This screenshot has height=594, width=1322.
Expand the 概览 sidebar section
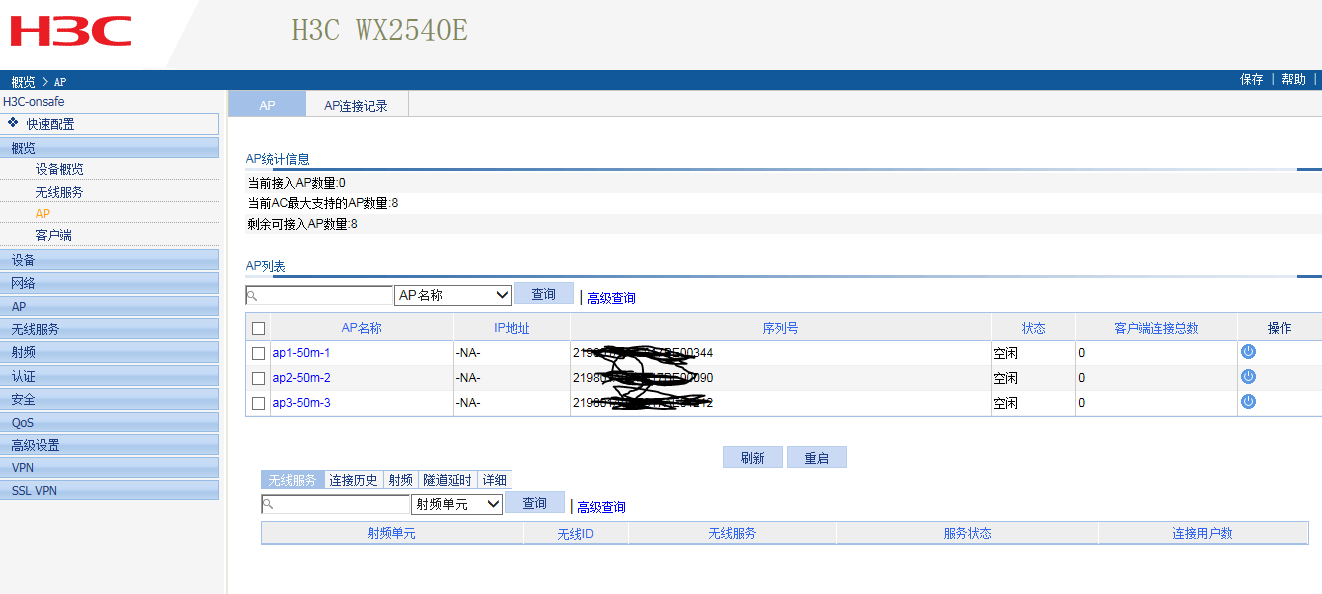[x=109, y=148]
